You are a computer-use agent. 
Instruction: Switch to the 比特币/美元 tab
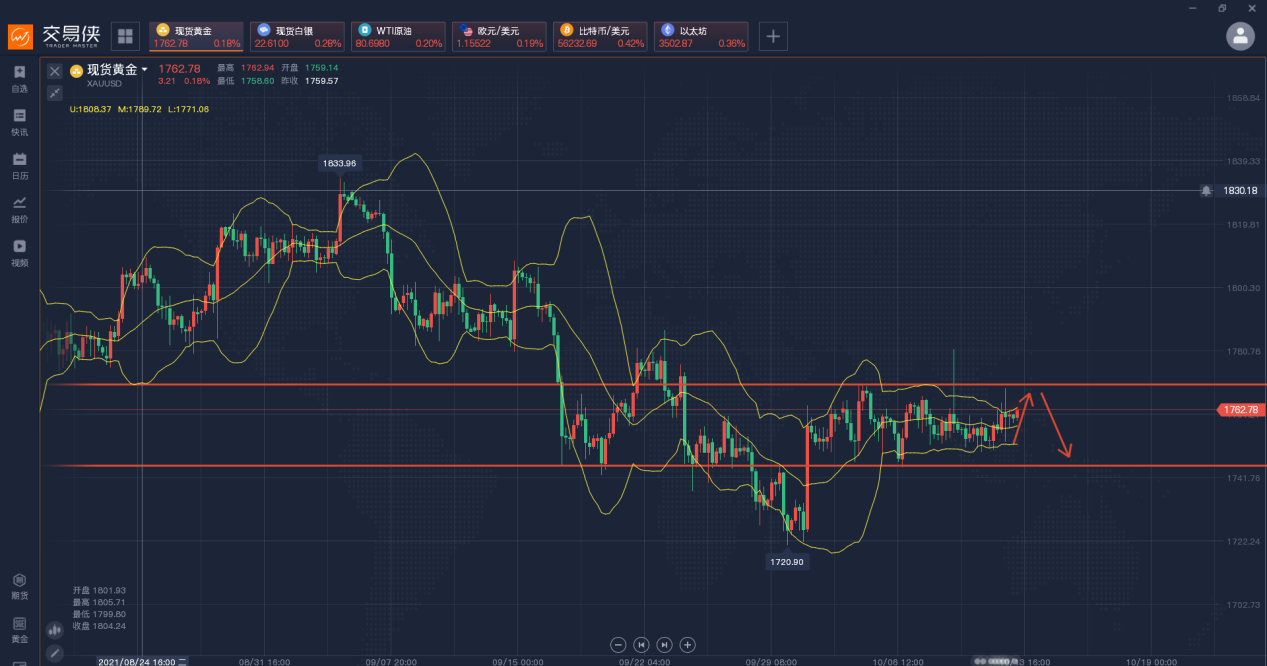point(601,37)
